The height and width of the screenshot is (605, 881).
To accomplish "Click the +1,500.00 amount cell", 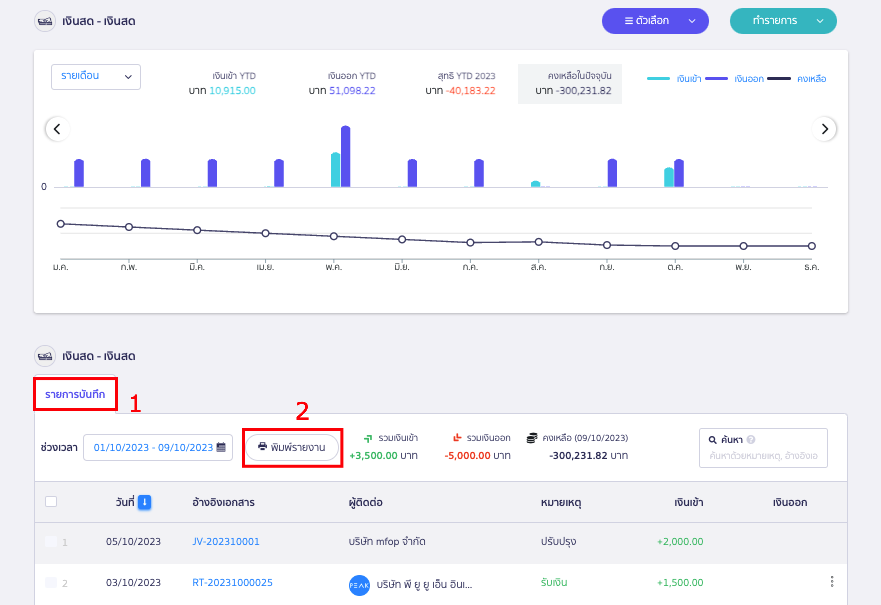I will (x=680, y=583).
